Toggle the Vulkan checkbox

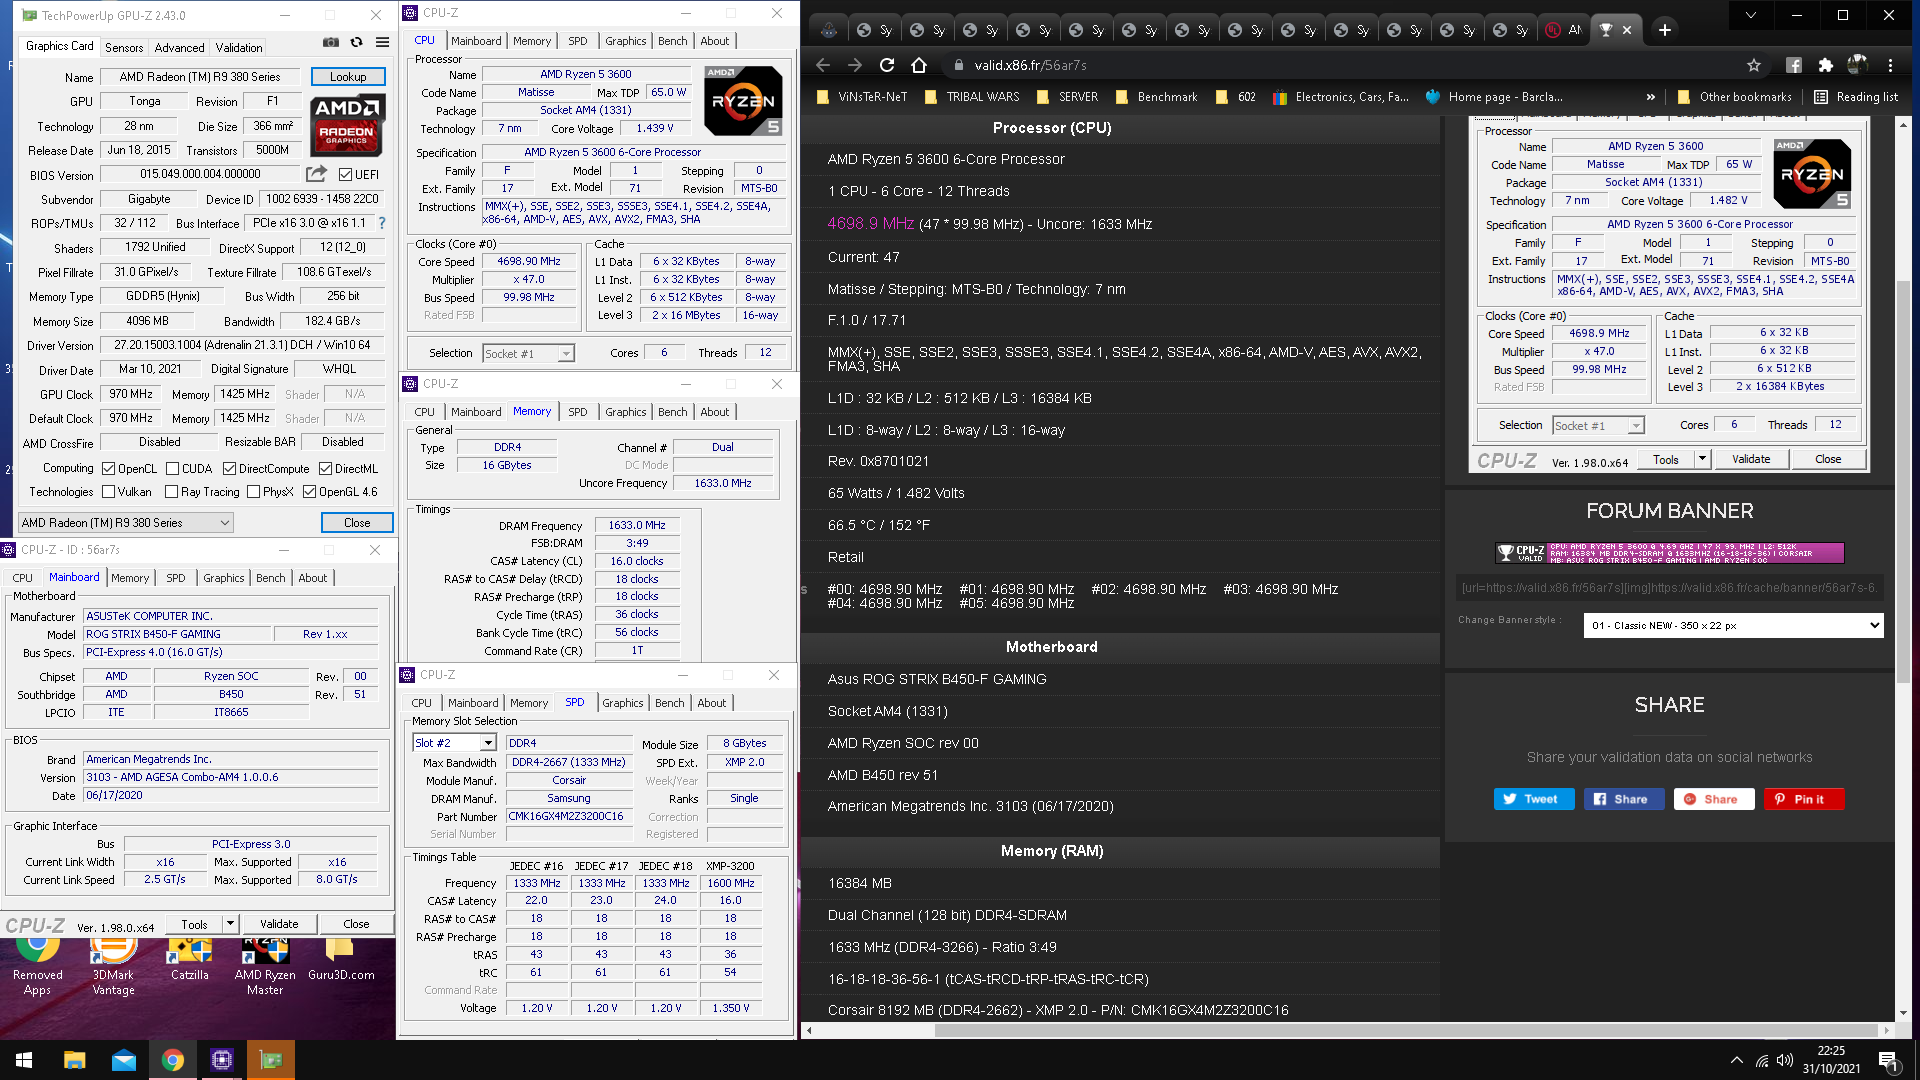(108, 491)
